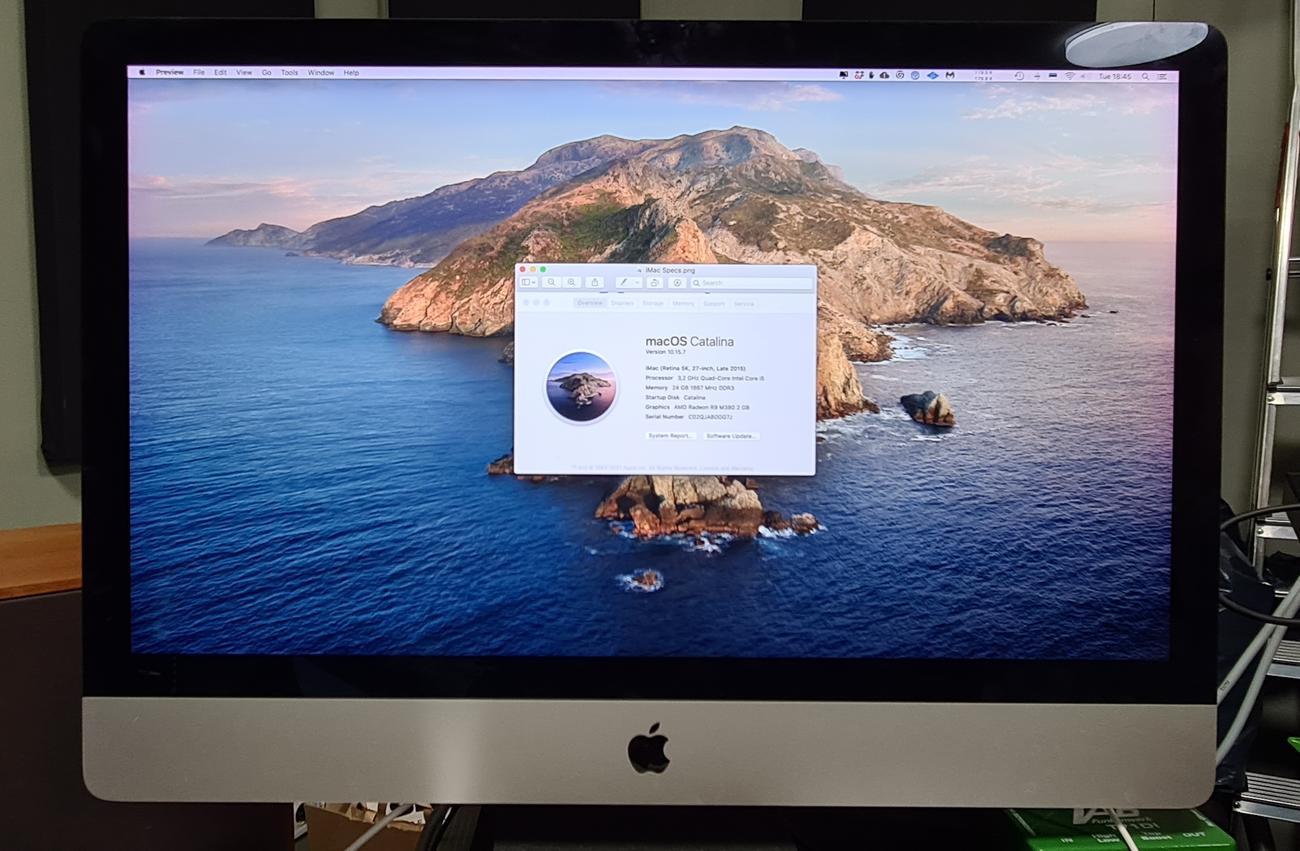Click the Processor specification line
The image size is (1300, 851).
[707, 379]
